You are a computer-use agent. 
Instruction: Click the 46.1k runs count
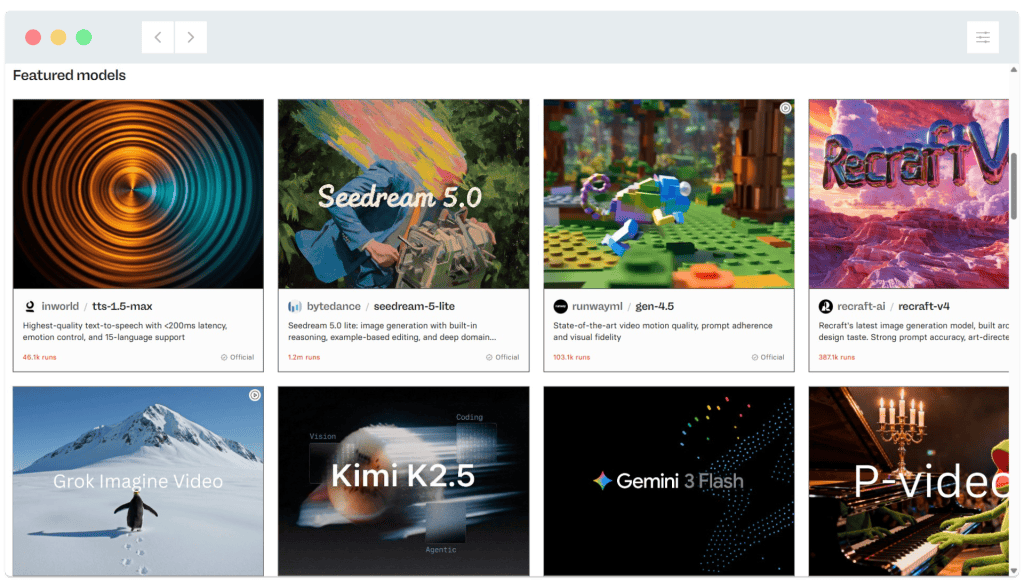coord(40,357)
